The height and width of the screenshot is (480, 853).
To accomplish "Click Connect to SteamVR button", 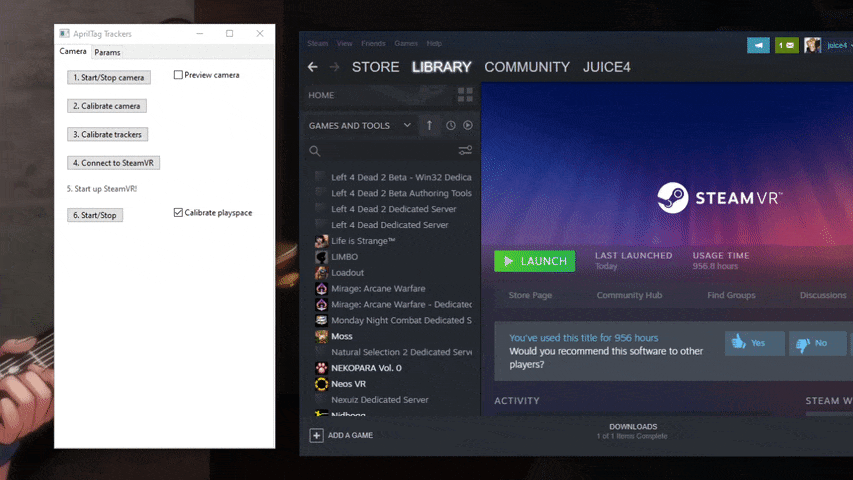I will 113,163.
